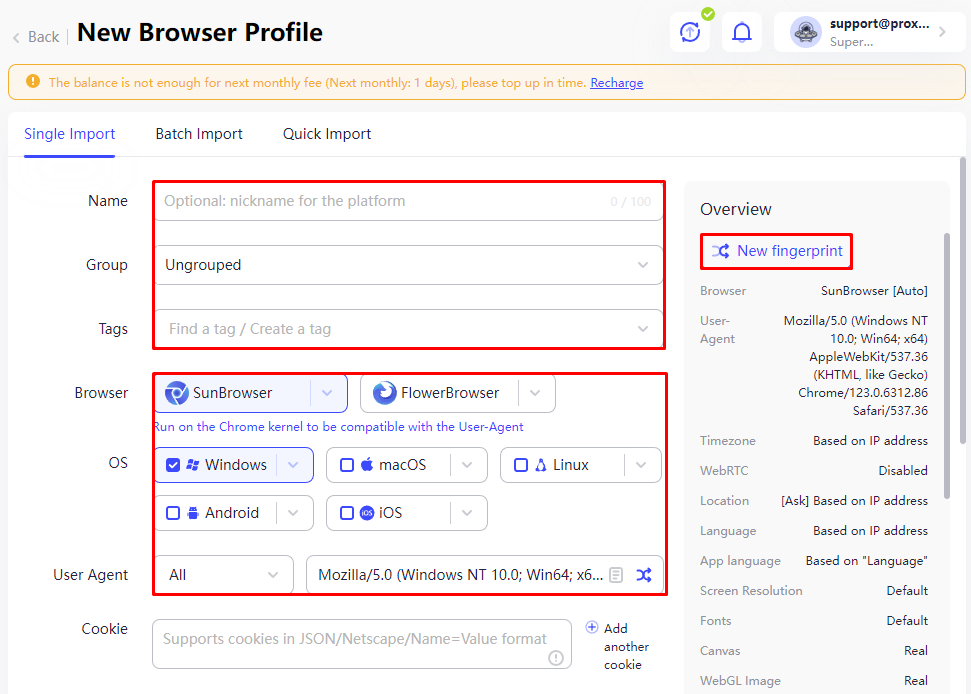971x694 pixels.
Task: Tick the Android checkbox
Action: tap(173, 513)
